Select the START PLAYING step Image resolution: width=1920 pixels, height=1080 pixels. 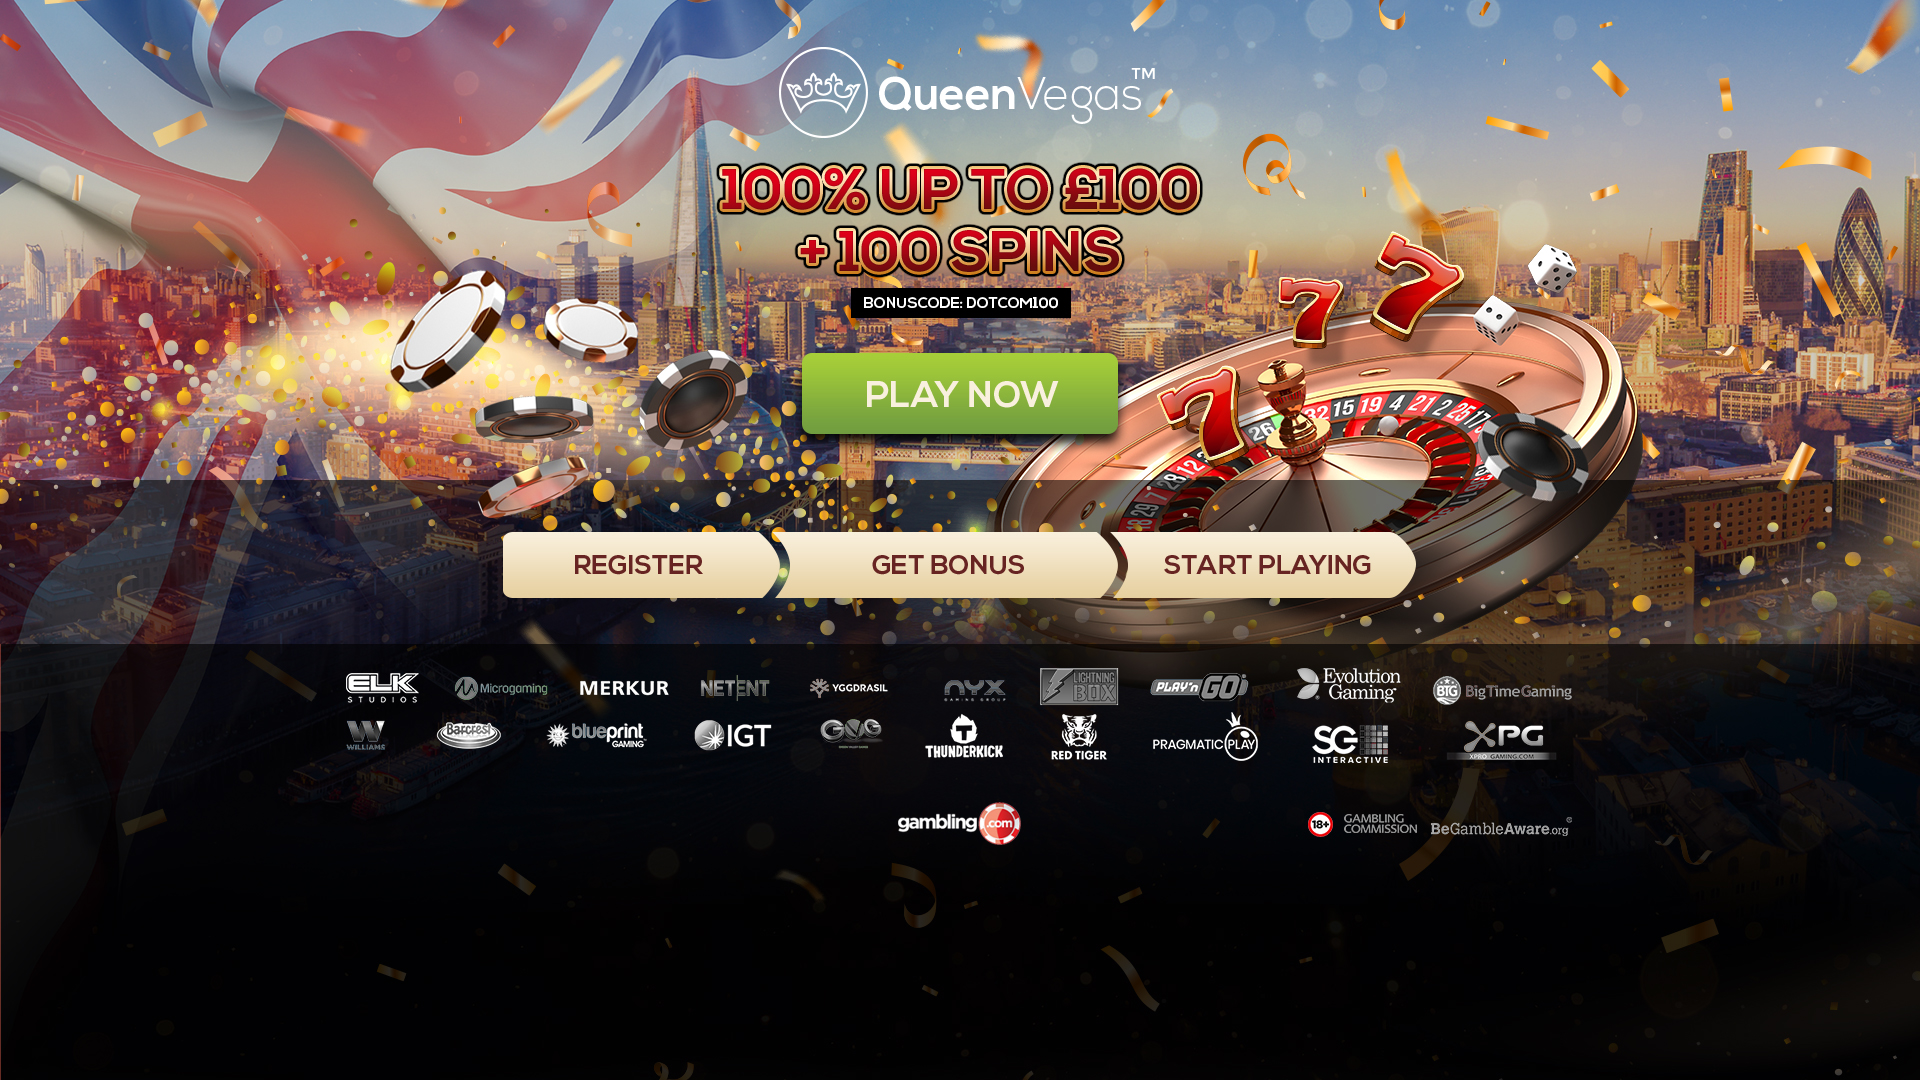coord(1266,565)
